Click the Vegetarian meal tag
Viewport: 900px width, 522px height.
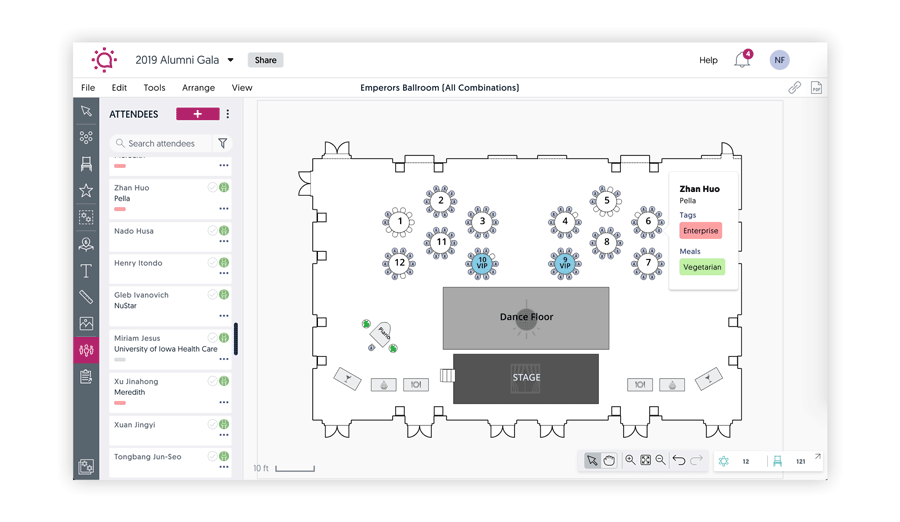pyautogui.click(x=702, y=266)
